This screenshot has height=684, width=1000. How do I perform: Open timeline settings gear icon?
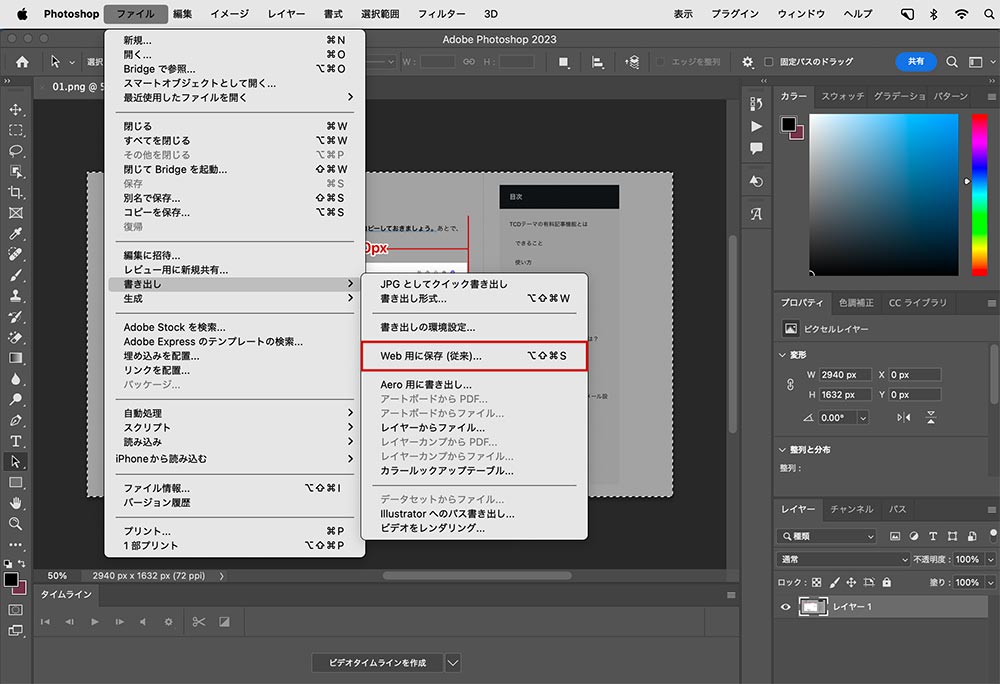(168, 622)
